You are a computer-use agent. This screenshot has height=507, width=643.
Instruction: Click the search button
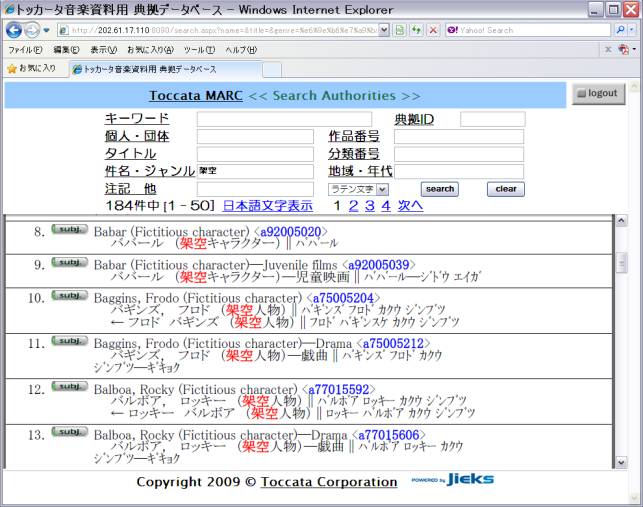click(x=440, y=189)
